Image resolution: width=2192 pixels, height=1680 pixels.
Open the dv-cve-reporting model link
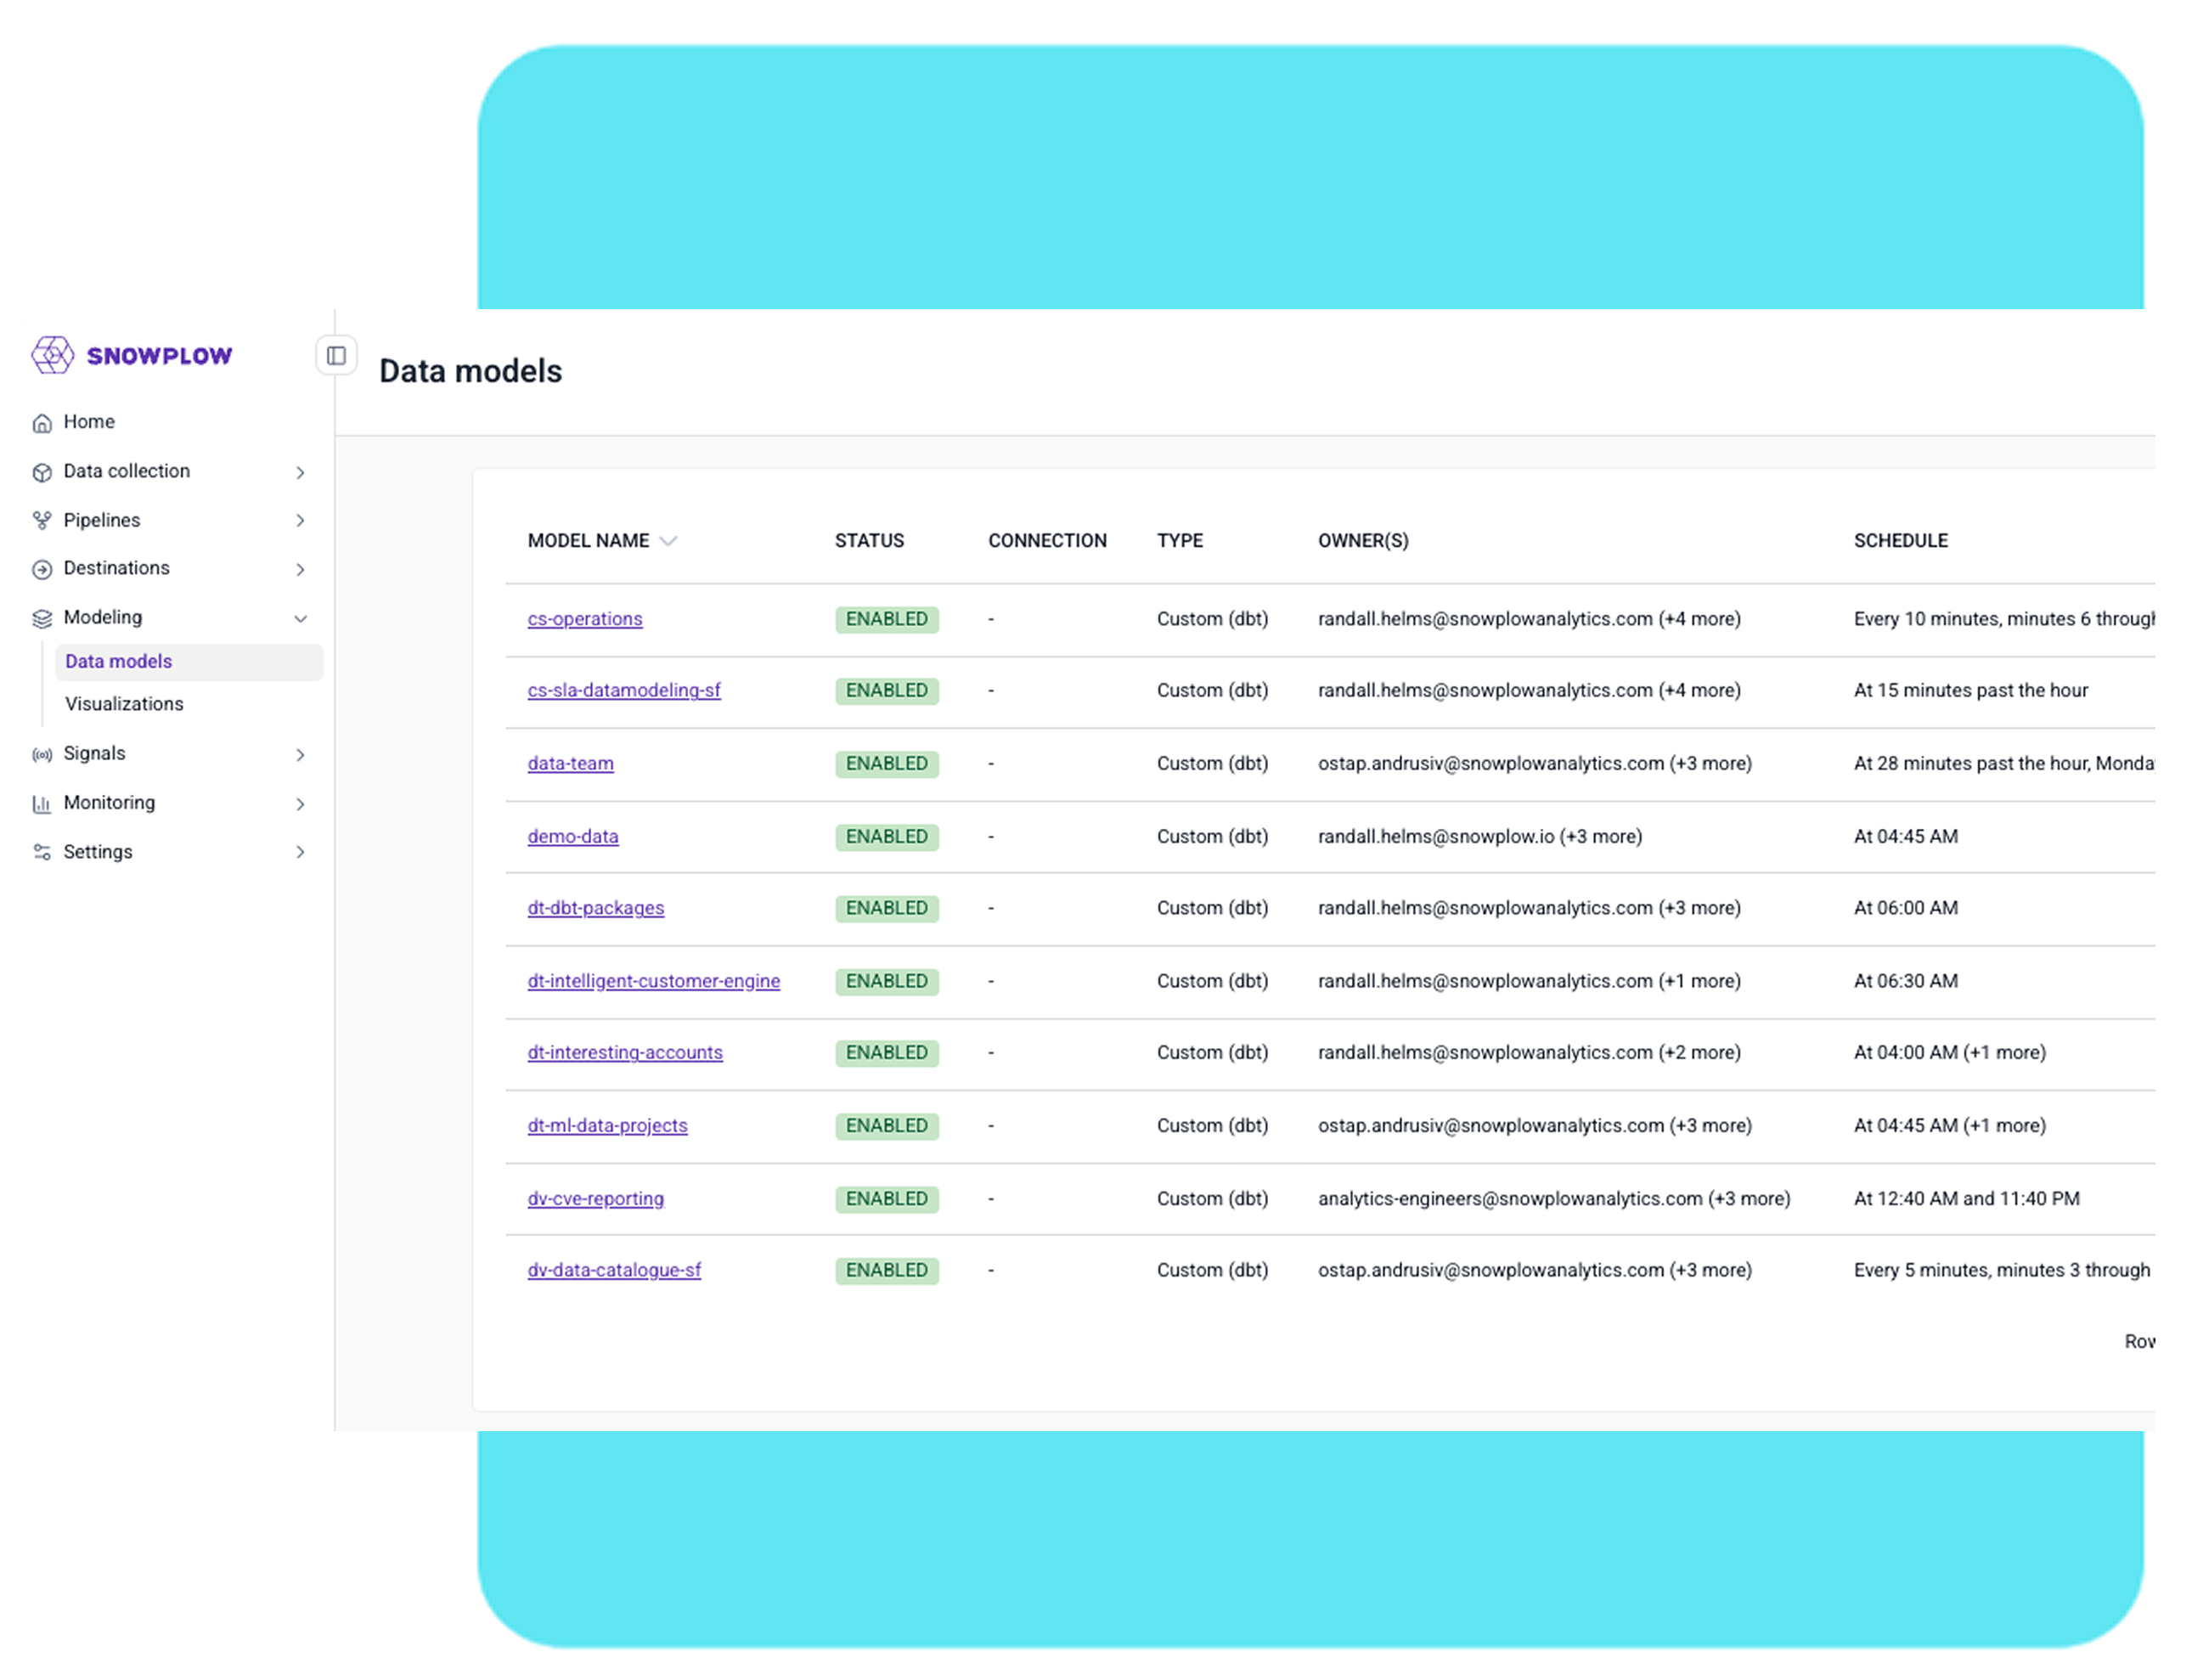pos(595,1198)
